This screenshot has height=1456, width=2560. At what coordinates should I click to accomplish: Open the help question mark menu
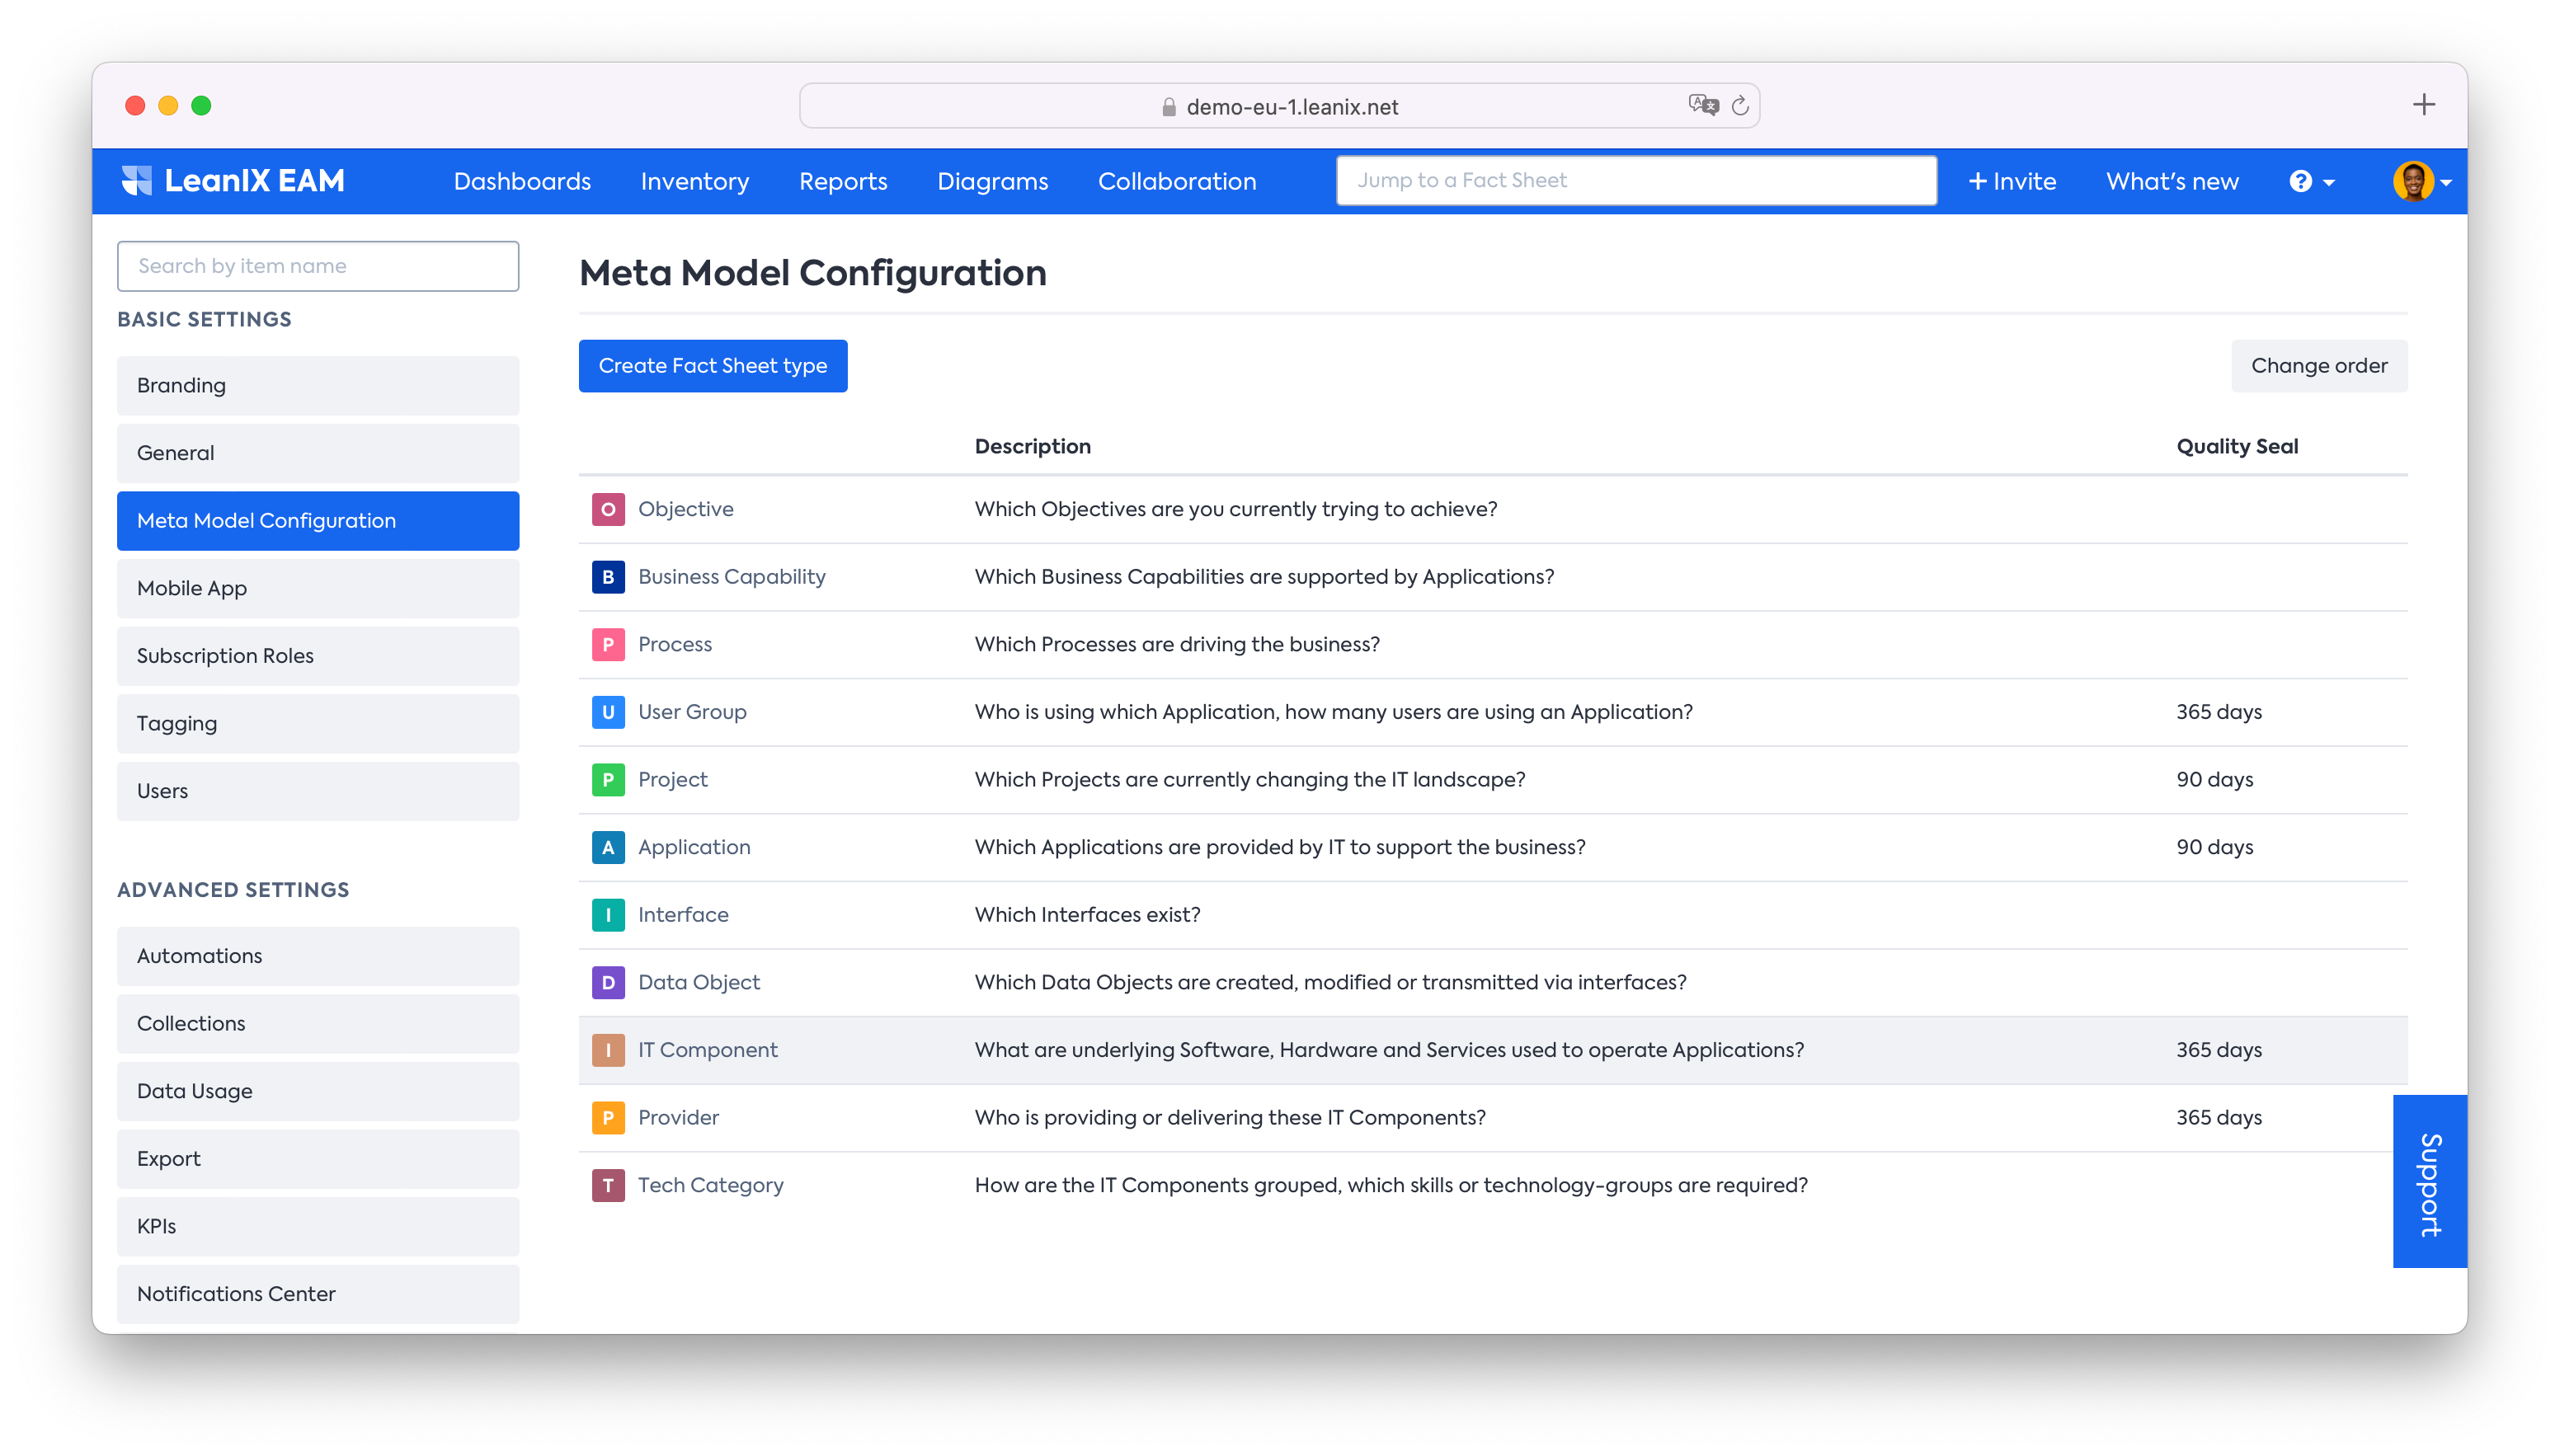point(2311,181)
